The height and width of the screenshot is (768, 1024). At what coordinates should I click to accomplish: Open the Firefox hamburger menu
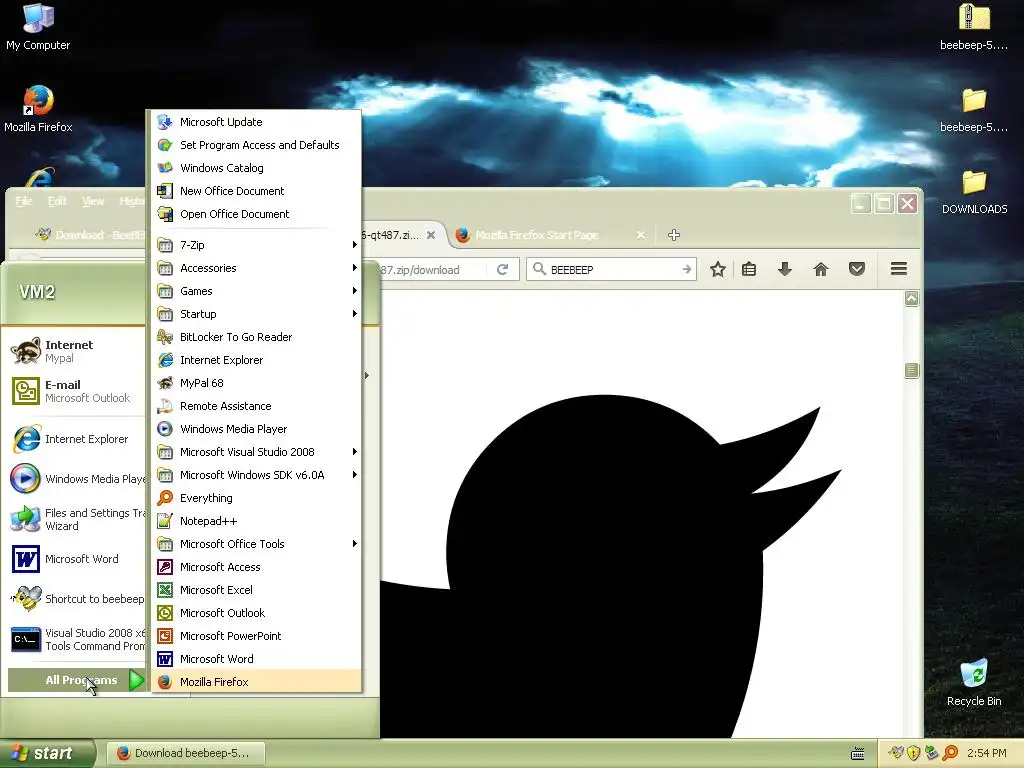899,268
